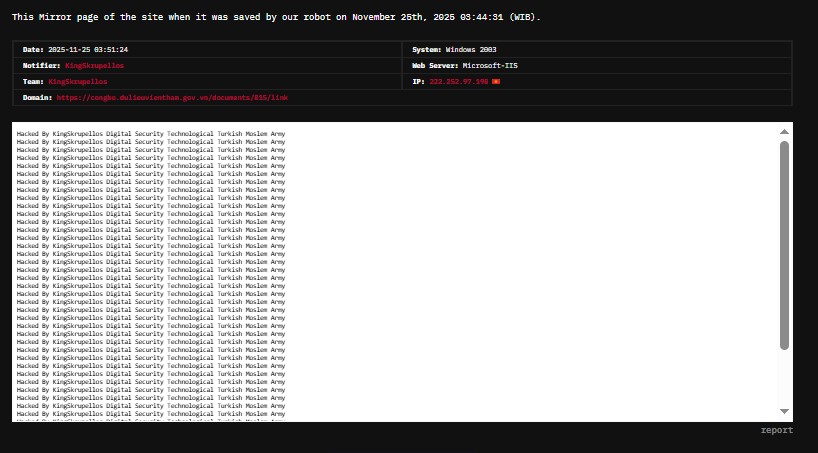Click the 'Team:' field label
This screenshot has height=453, width=818.
33,81
